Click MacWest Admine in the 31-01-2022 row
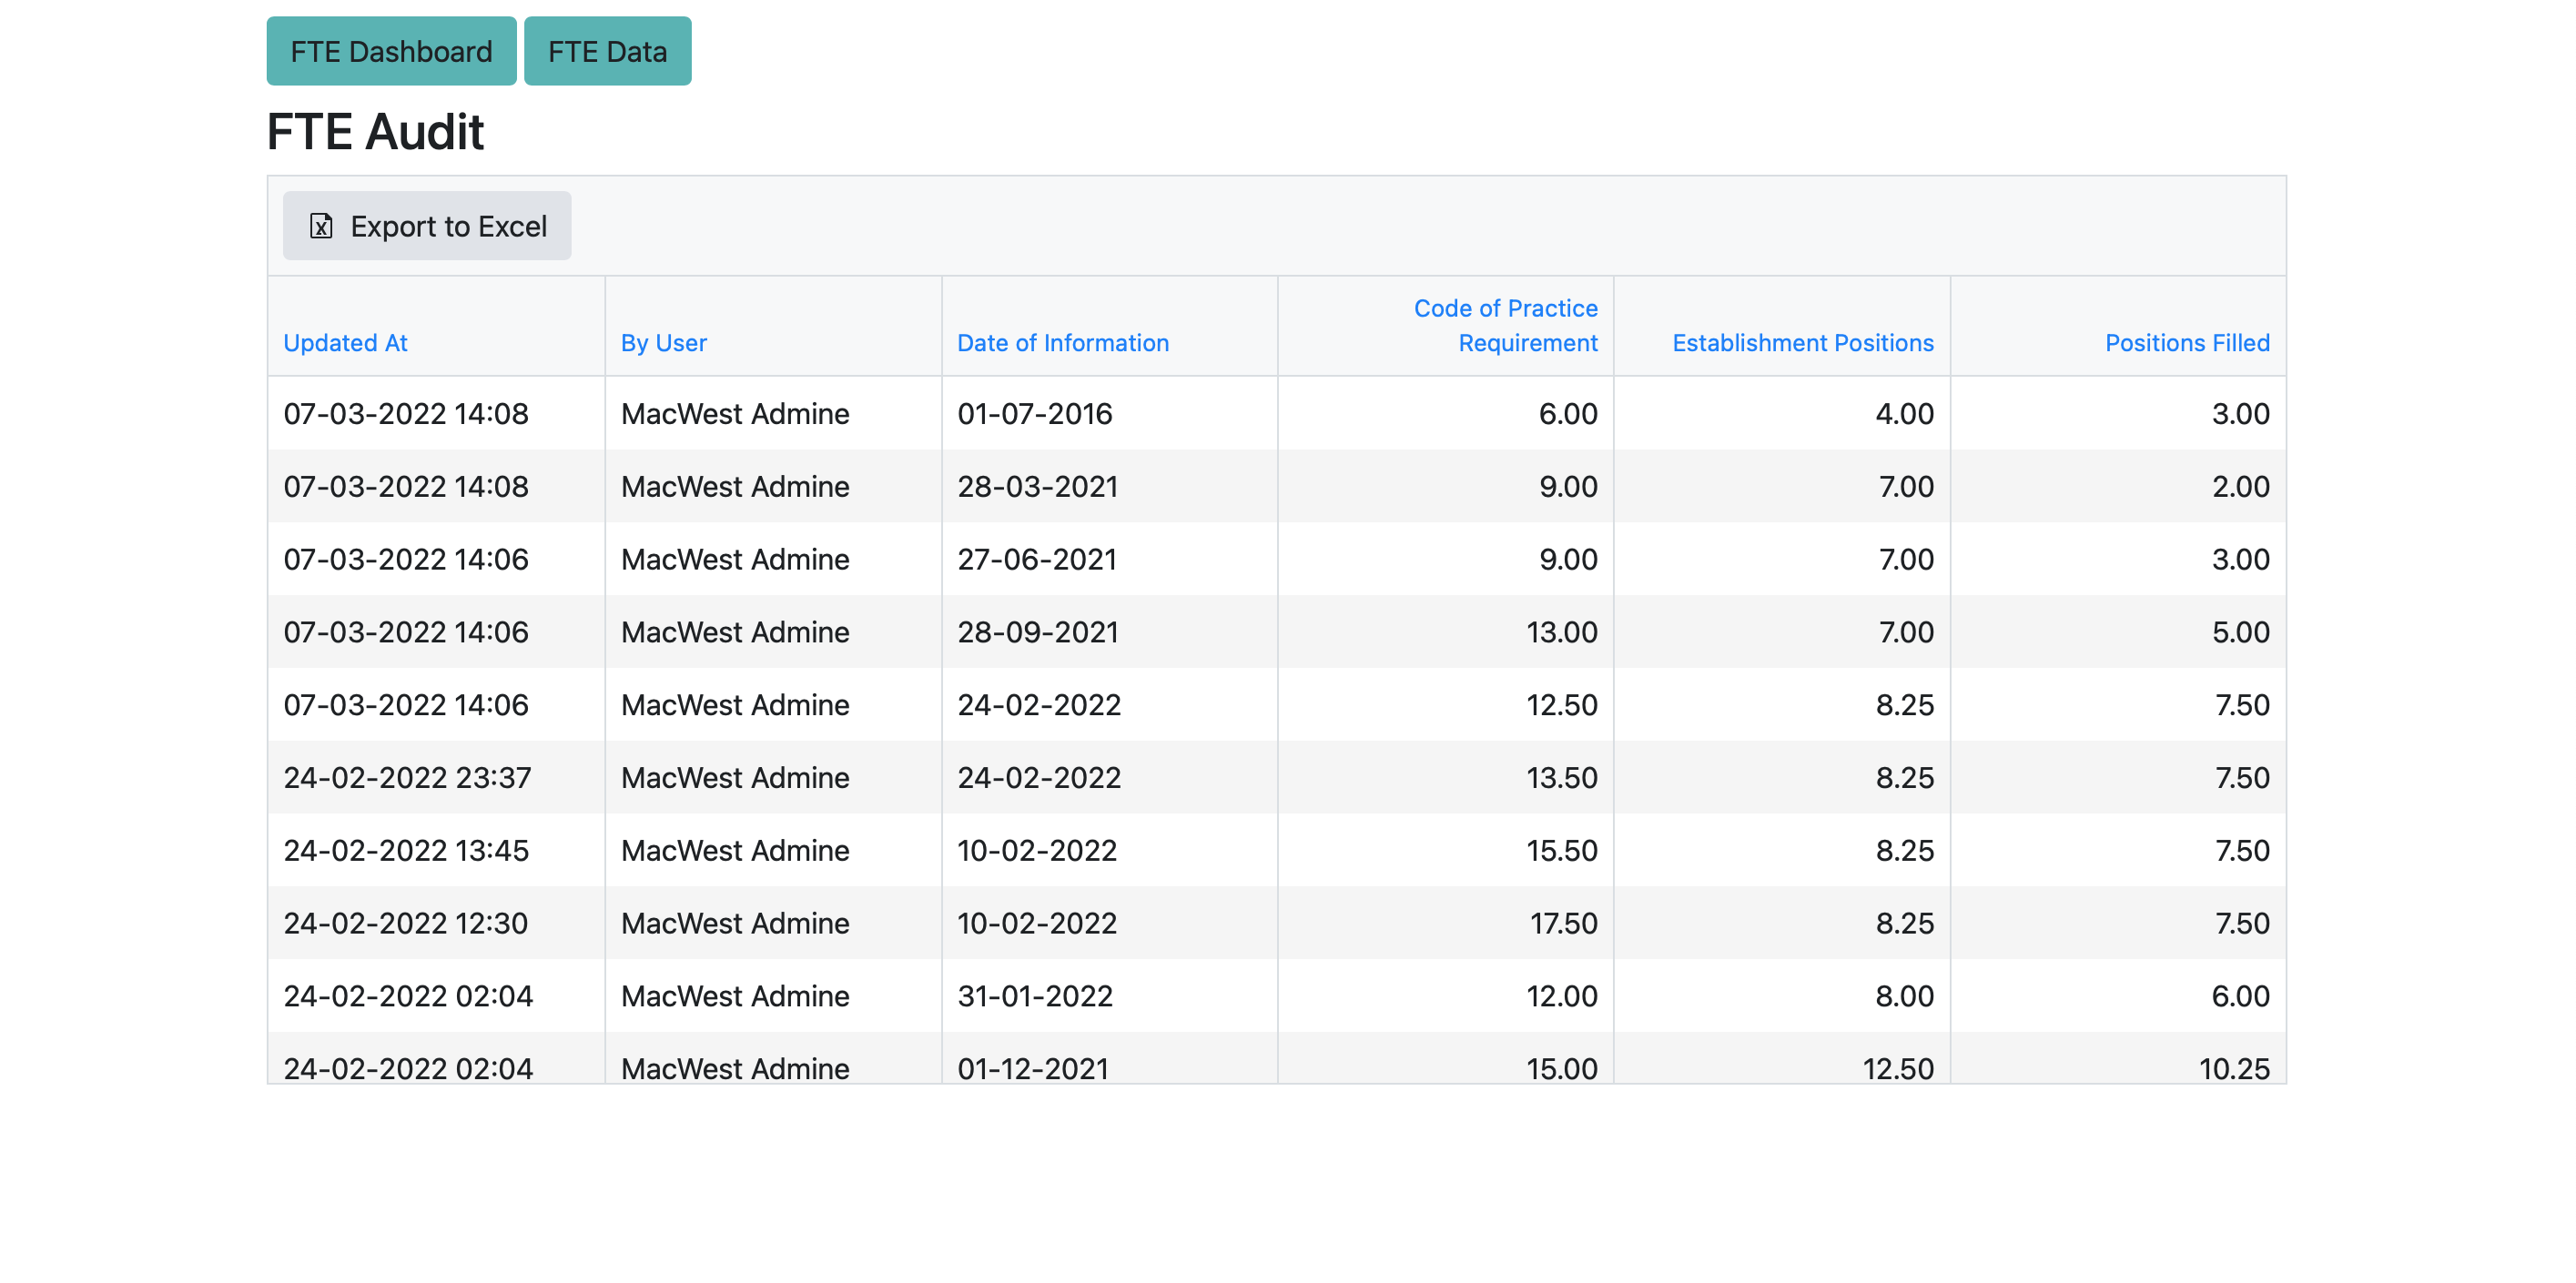 click(734, 996)
